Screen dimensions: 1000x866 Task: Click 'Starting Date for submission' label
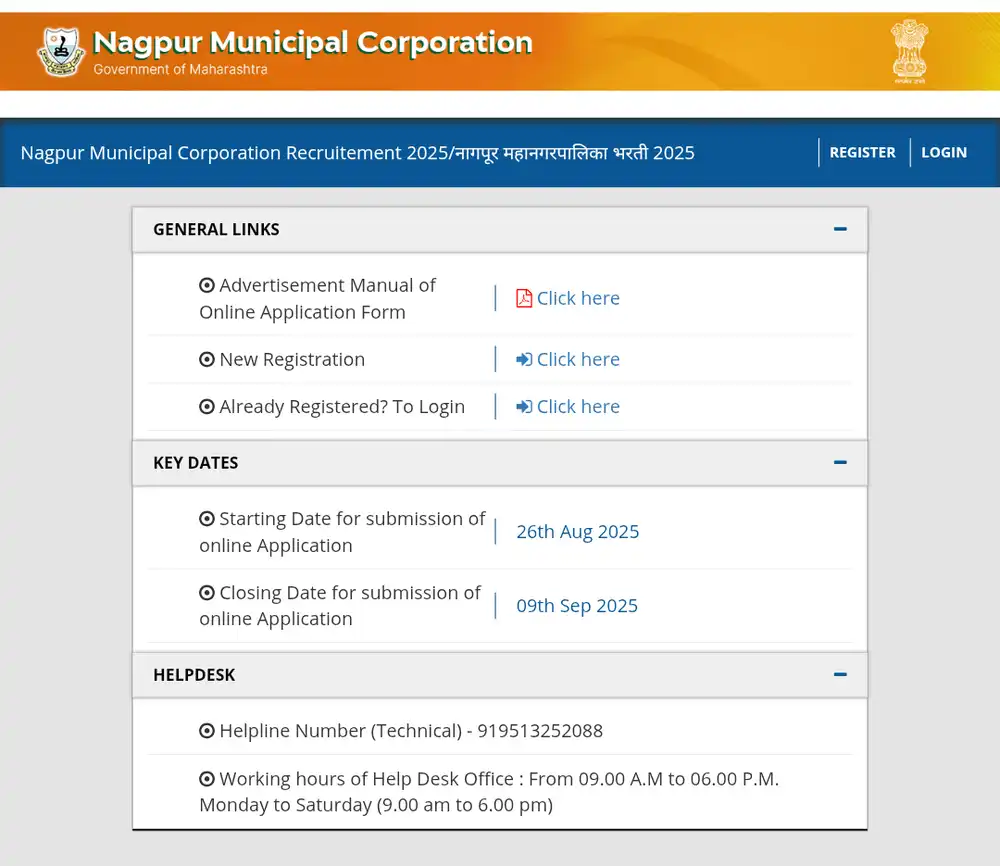pos(342,532)
